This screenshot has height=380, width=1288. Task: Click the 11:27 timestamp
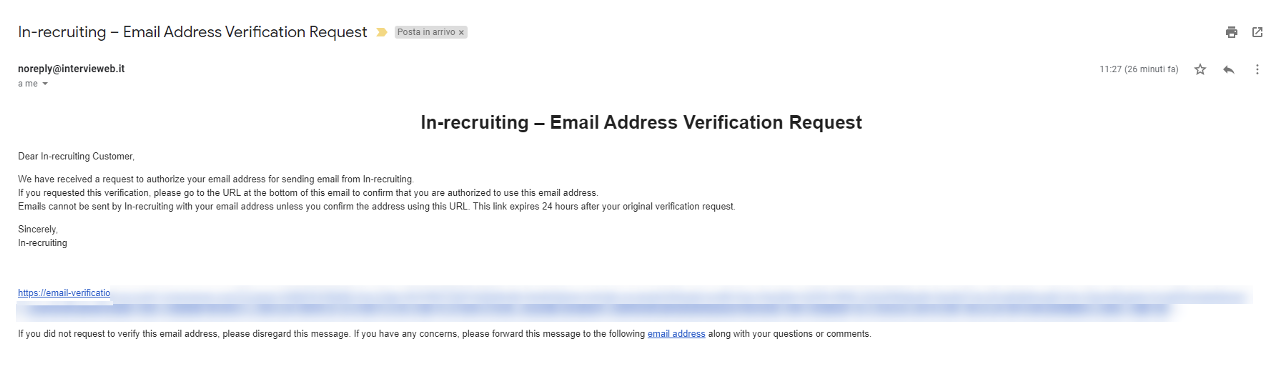(1138, 69)
